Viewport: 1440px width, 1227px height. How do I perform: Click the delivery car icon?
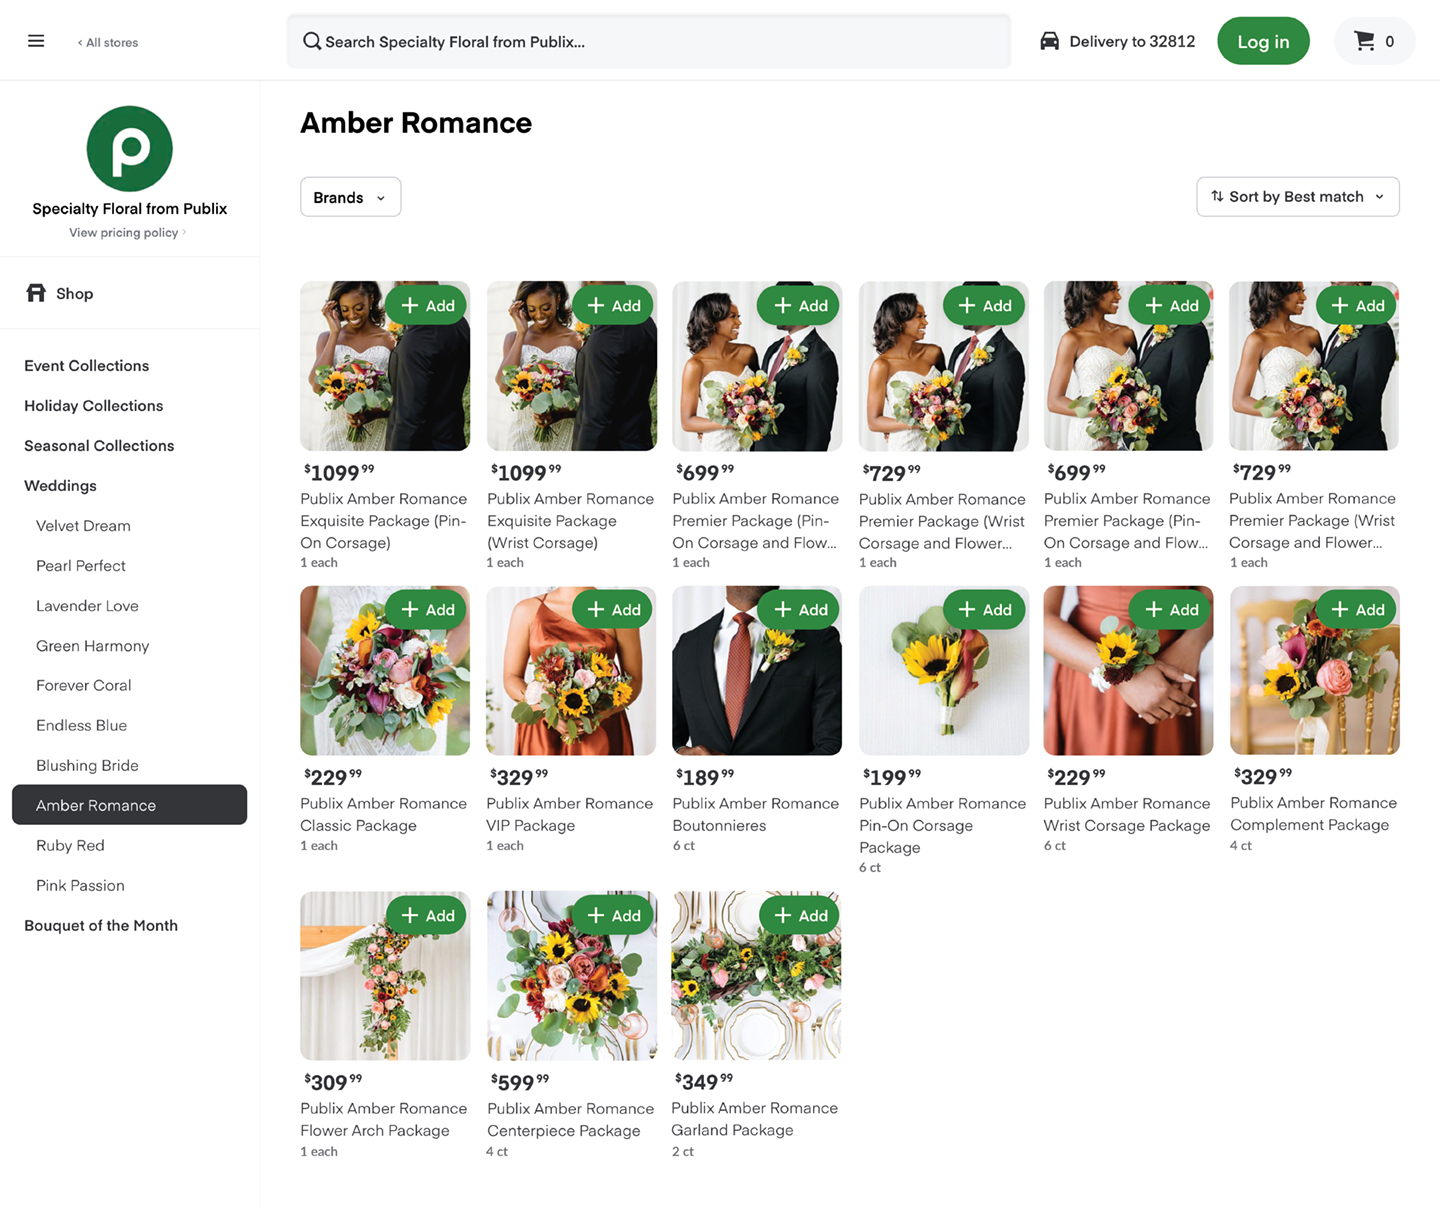point(1049,41)
